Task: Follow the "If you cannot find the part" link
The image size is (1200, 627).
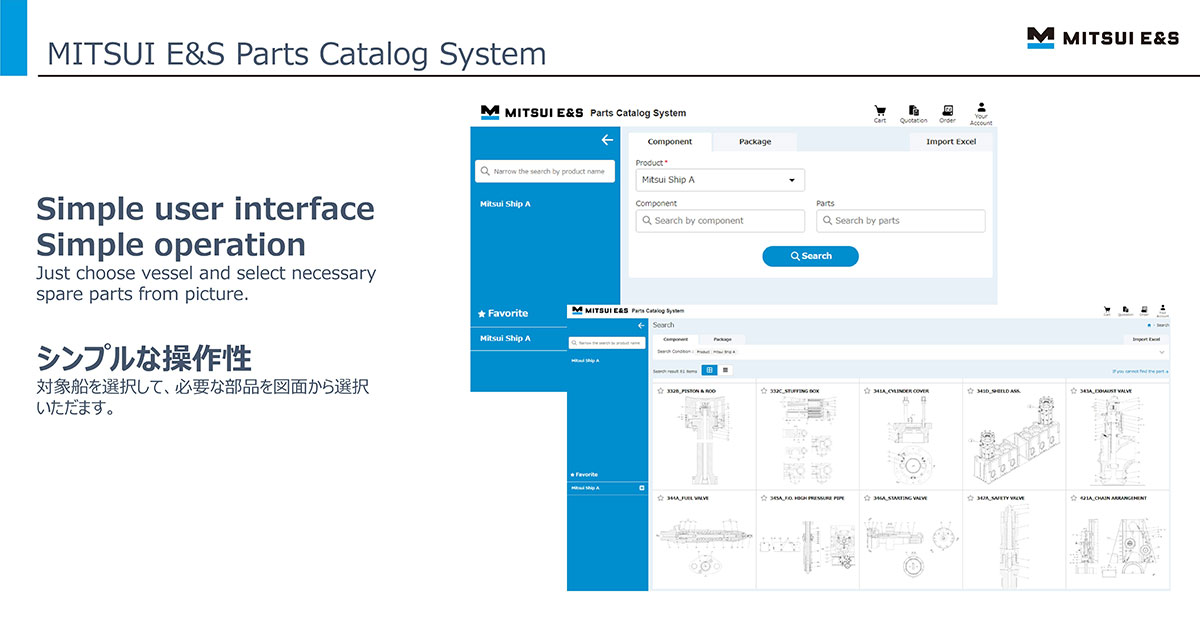Action: click(1139, 370)
